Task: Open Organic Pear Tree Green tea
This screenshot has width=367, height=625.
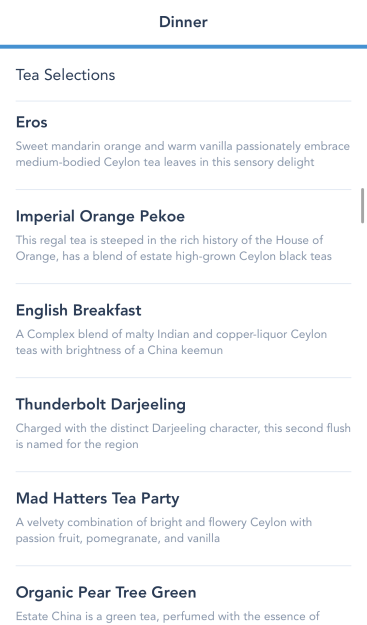Action: (x=183, y=596)
